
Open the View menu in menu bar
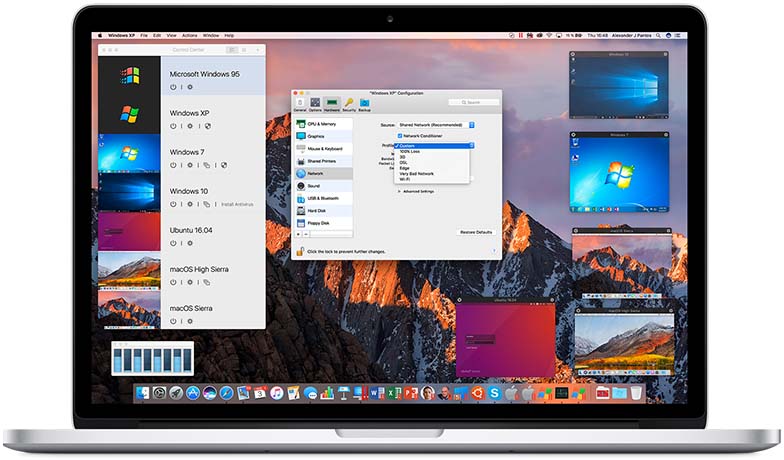(172, 36)
